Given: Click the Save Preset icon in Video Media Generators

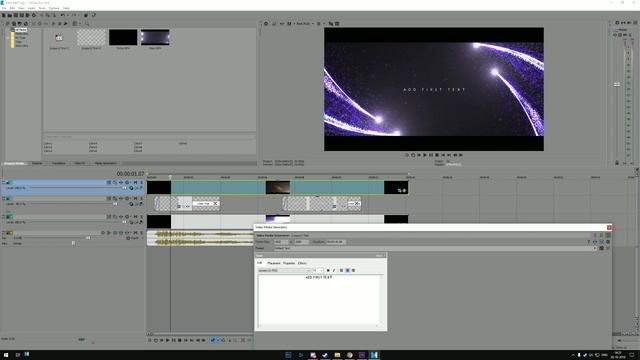Looking at the screenshot, I should click(601, 248).
